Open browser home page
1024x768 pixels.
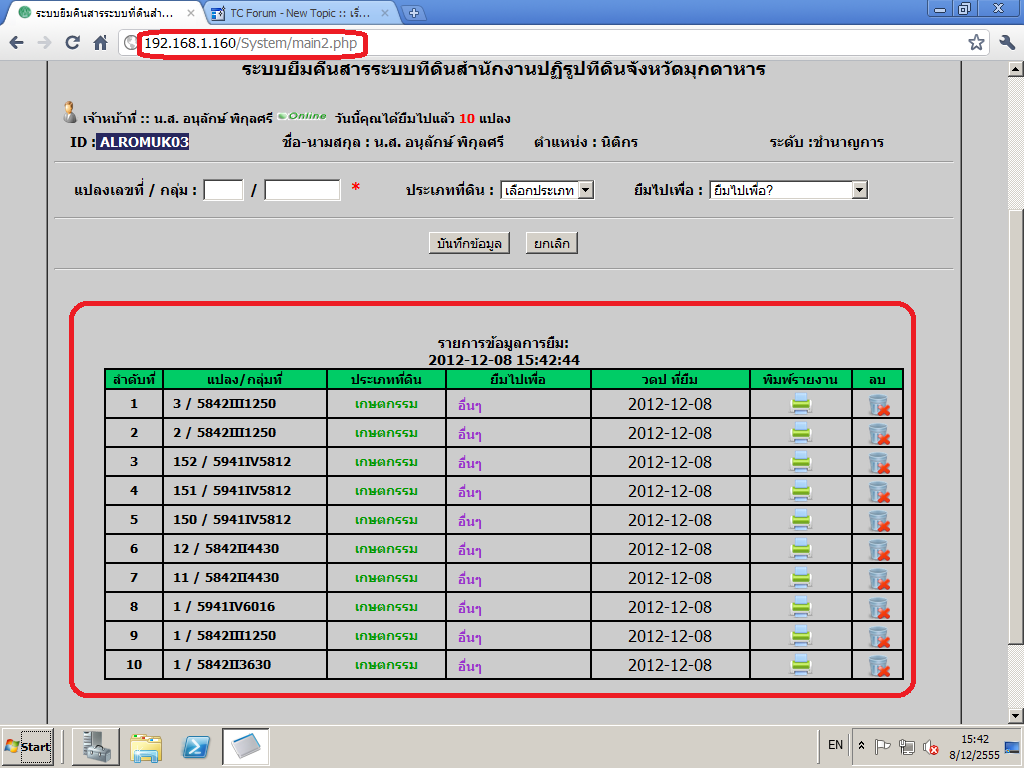[x=100, y=43]
